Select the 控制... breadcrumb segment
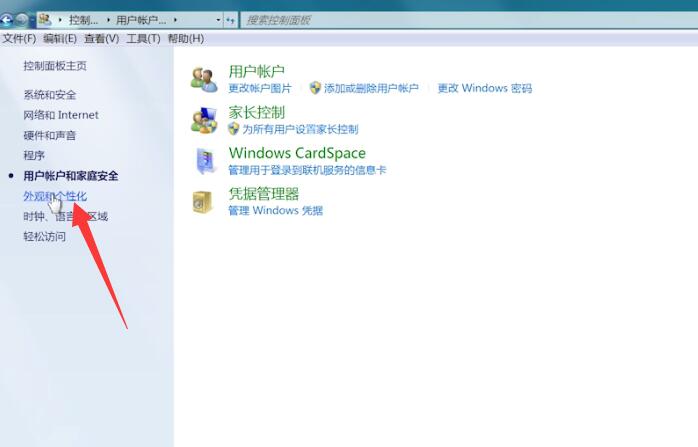Screen dimensions: 698x447 pyautogui.click(x=83, y=20)
